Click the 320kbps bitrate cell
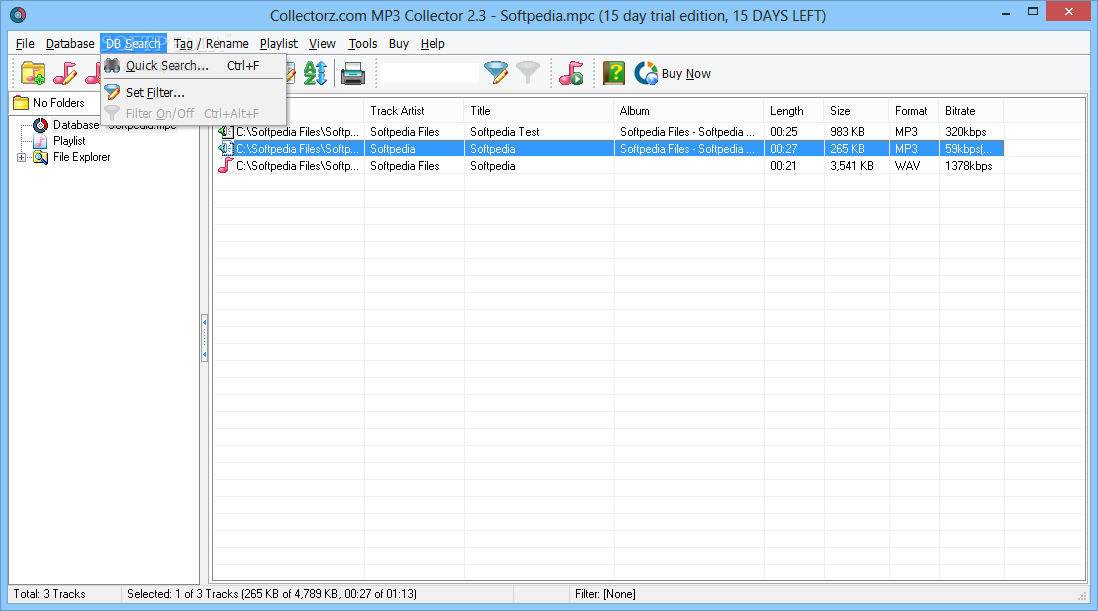This screenshot has width=1098, height=611. click(x=966, y=132)
